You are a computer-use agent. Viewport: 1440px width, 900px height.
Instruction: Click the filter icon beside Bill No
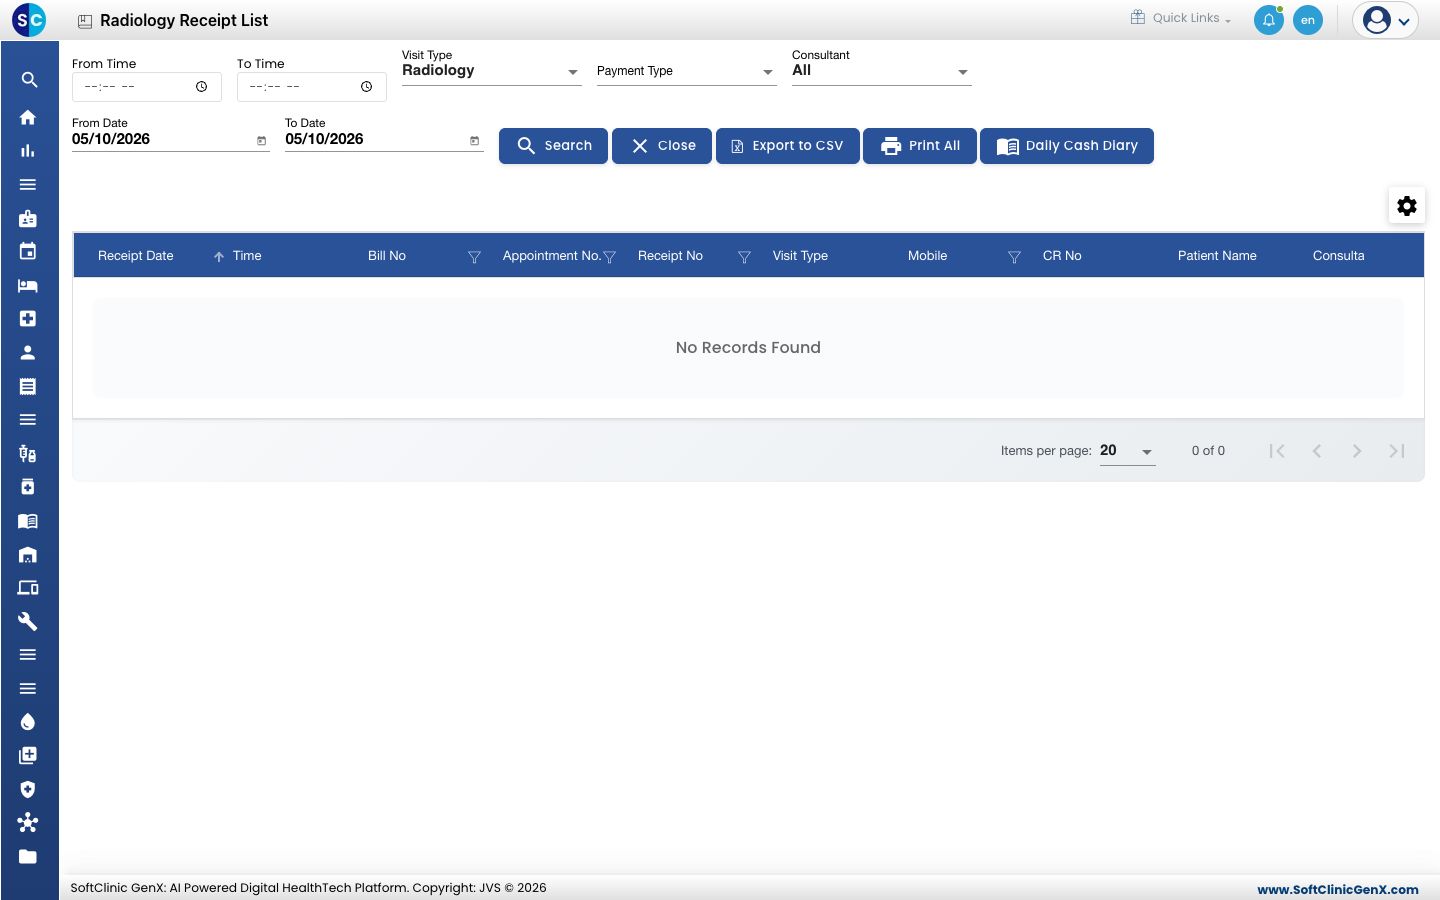click(x=474, y=257)
